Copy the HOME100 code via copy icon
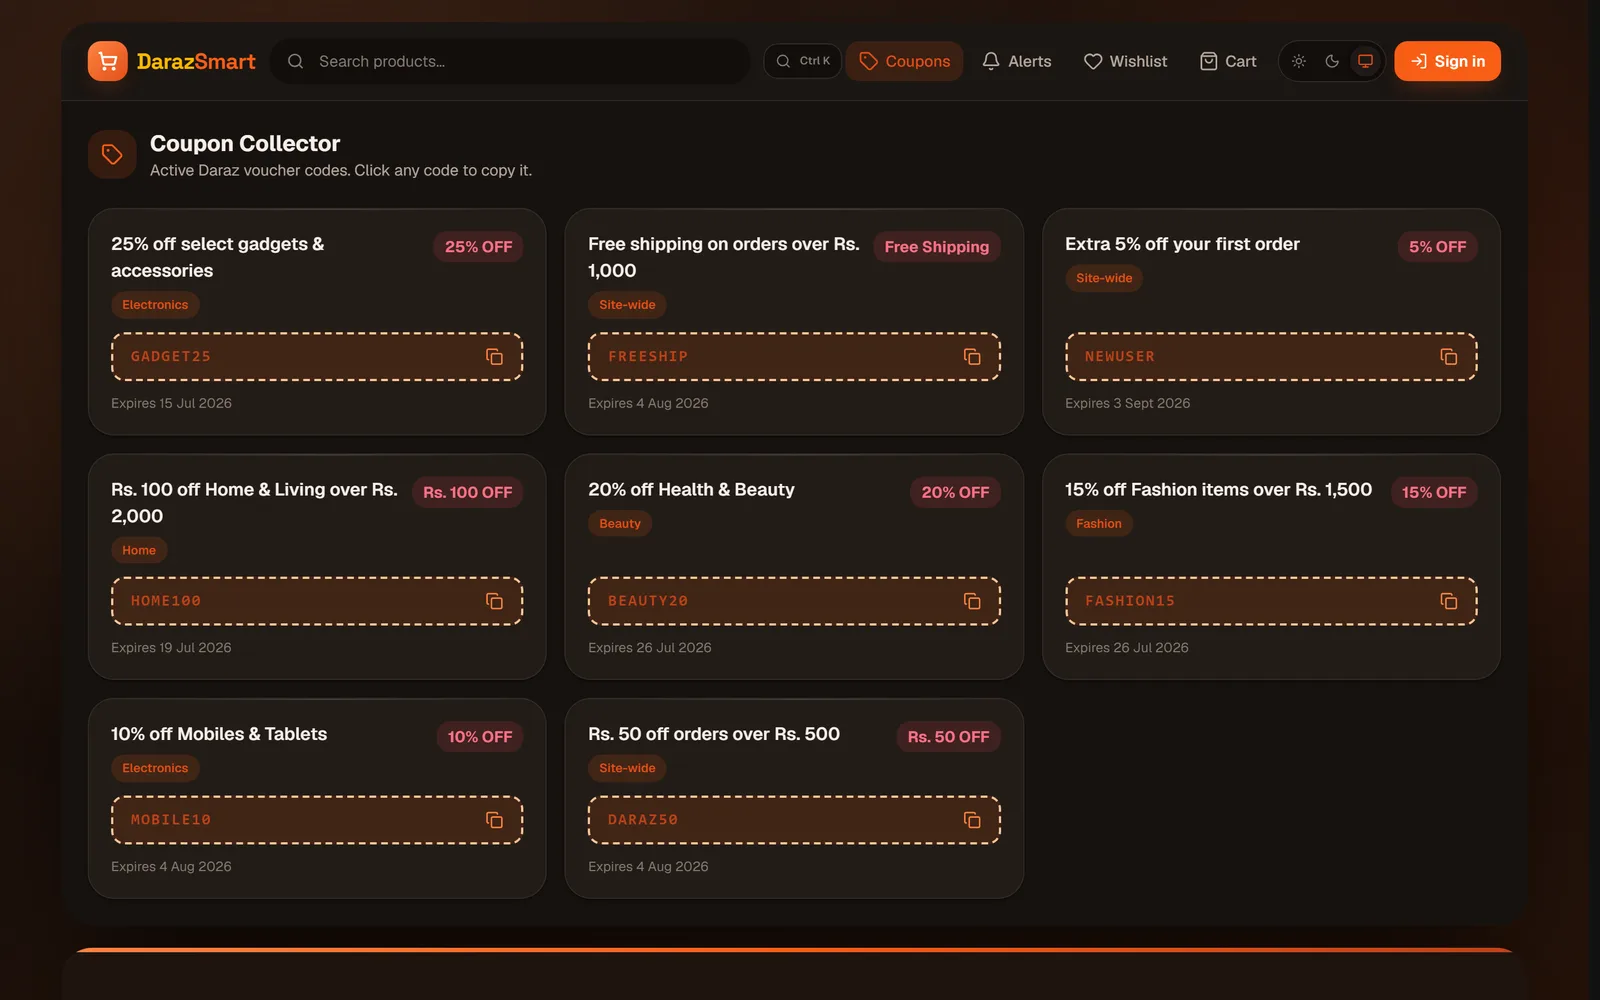1600x1000 pixels. [494, 601]
